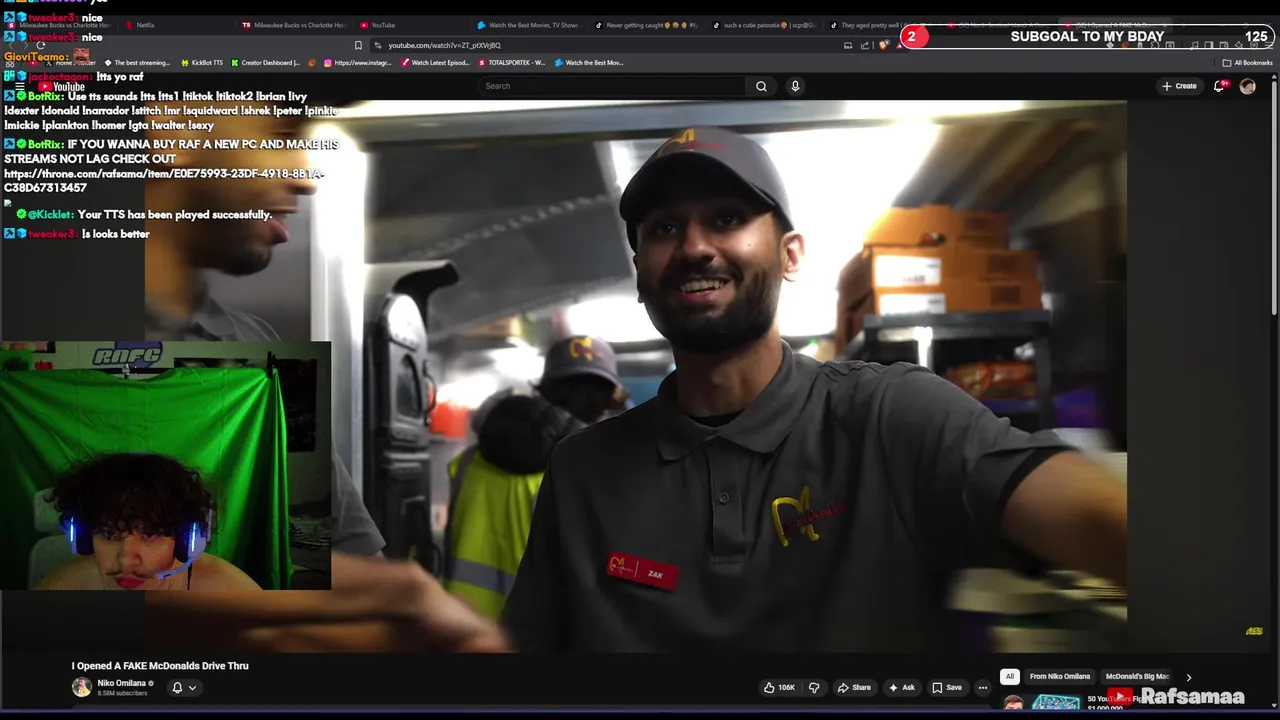
Task: Switch to They aged pretty well tab
Action: pyautogui.click(x=882, y=25)
